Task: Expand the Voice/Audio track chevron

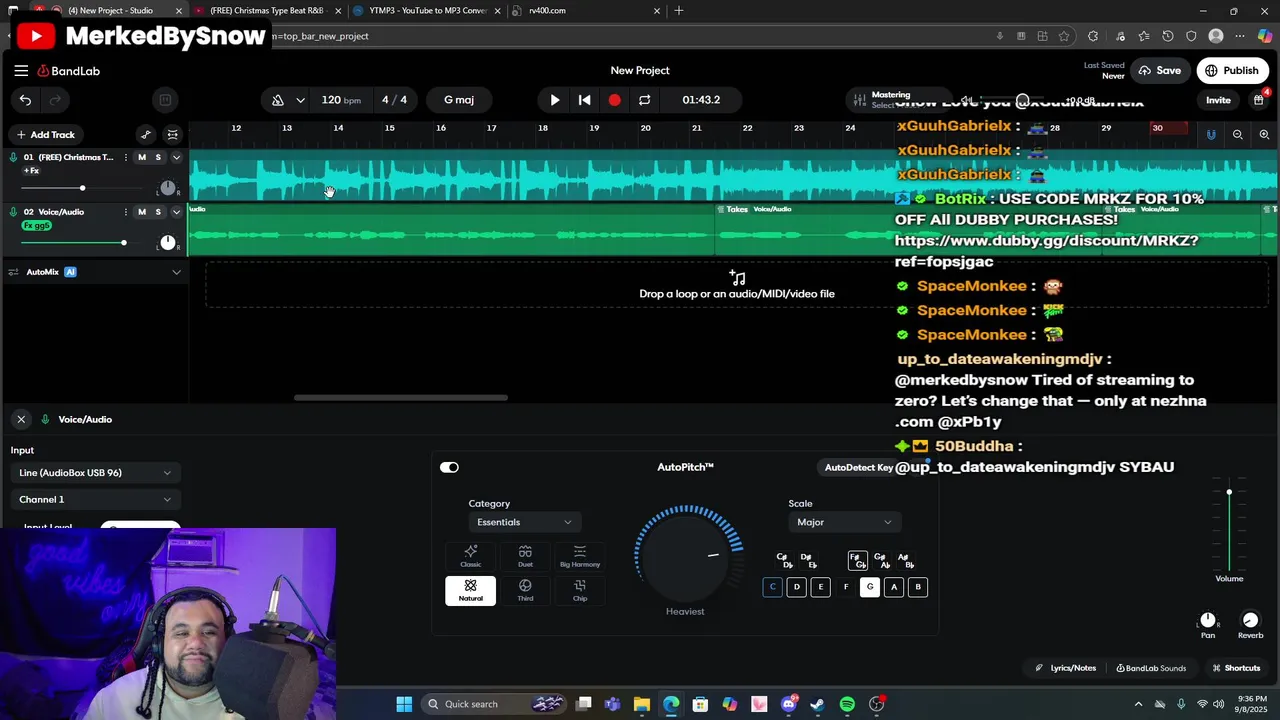Action: tap(177, 212)
